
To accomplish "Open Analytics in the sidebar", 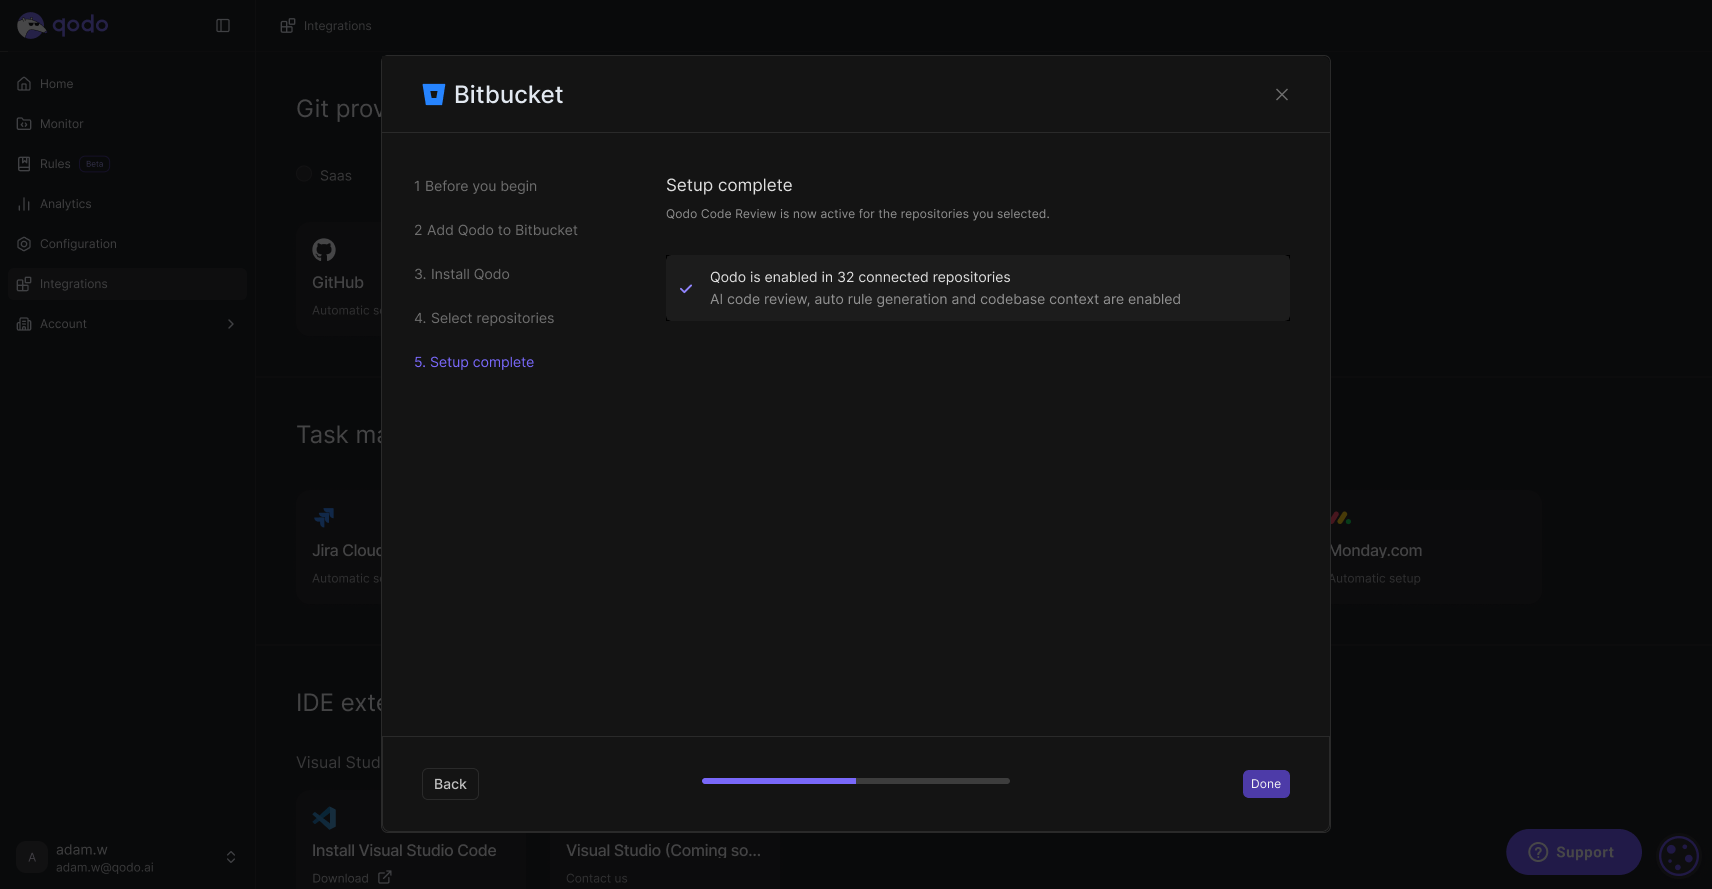I will coord(127,204).
